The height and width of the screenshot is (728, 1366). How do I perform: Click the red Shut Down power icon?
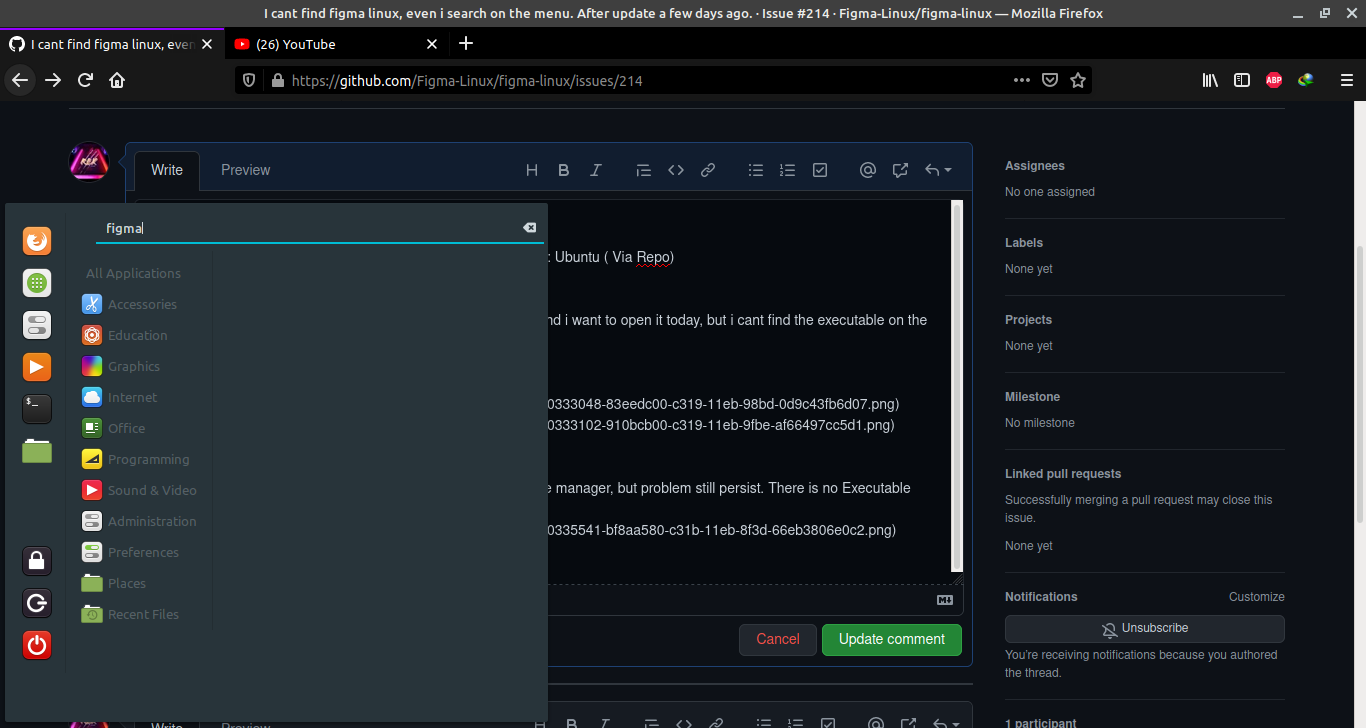[x=37, y=645]
